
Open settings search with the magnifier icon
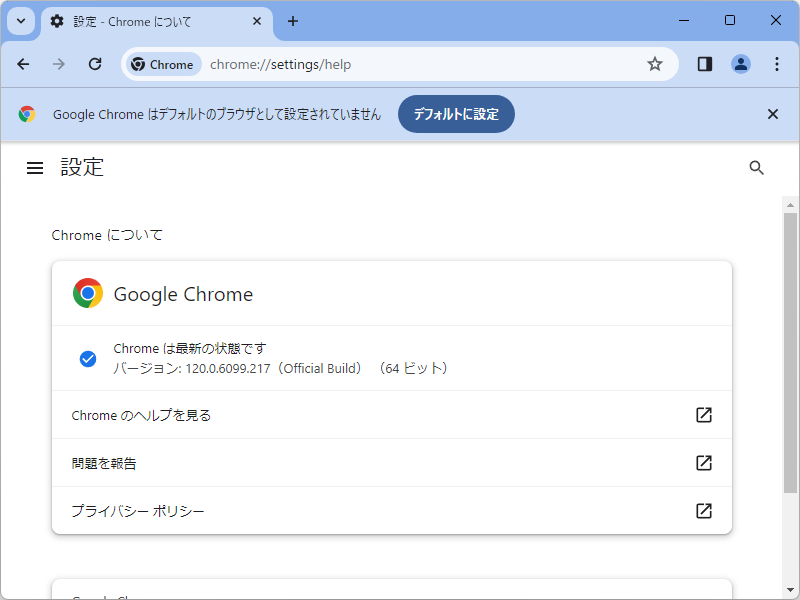point(756,168)
